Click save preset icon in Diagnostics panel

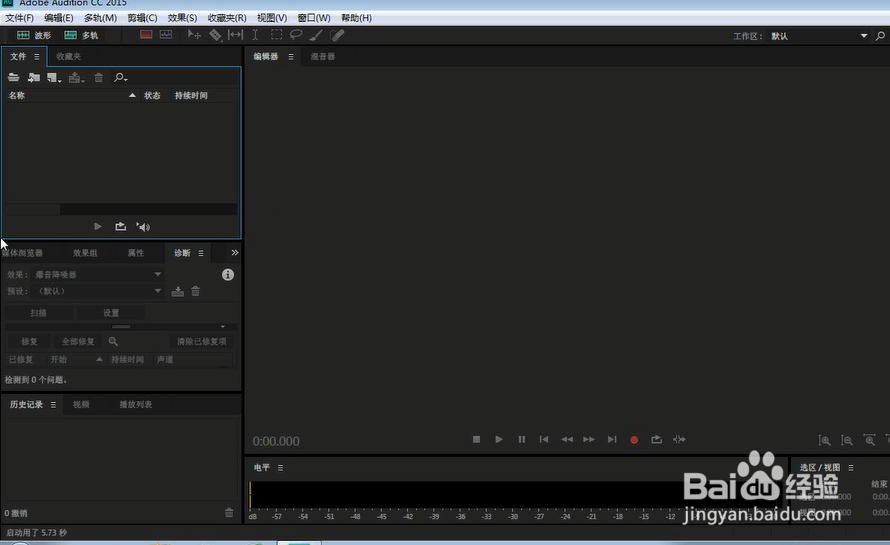178,291
